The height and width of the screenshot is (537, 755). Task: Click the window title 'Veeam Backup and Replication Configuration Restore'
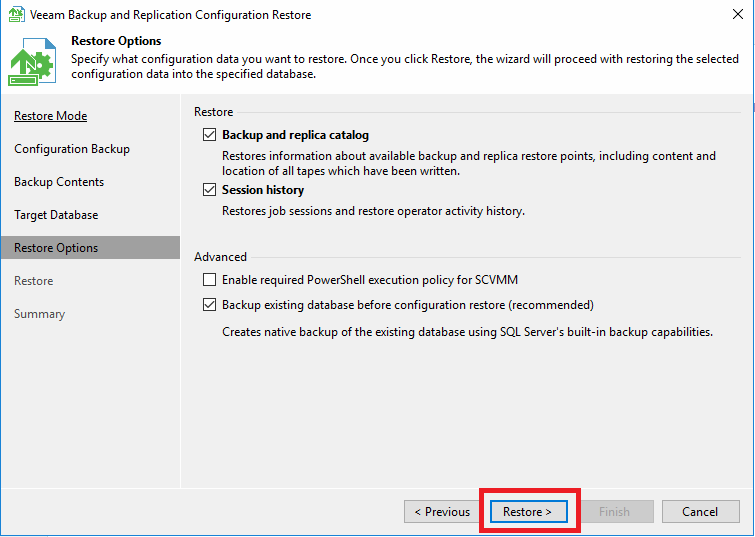[170, 15]
